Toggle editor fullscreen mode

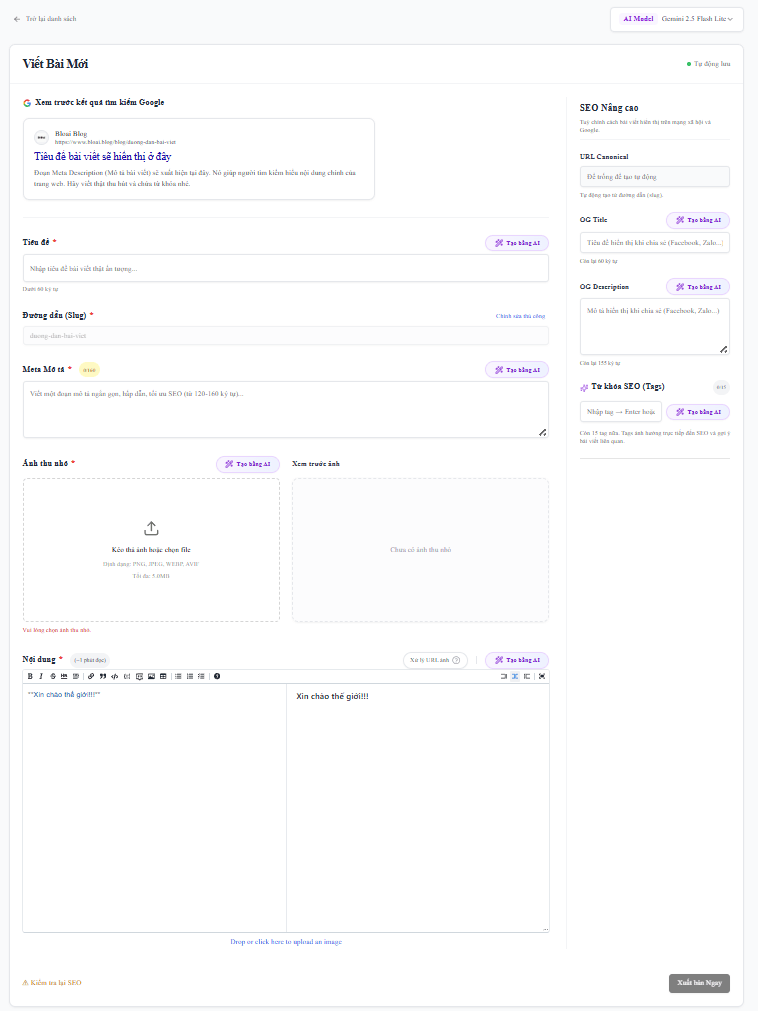(542, 676)
